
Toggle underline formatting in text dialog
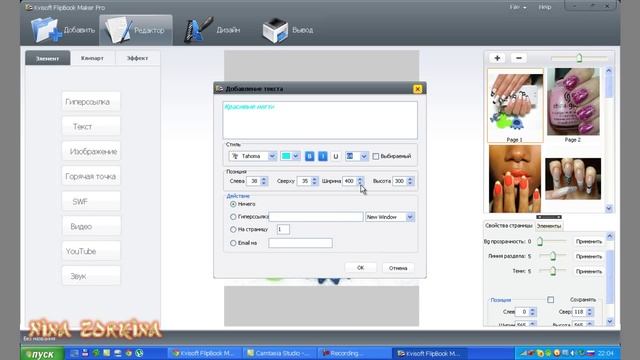click(336, 156)
